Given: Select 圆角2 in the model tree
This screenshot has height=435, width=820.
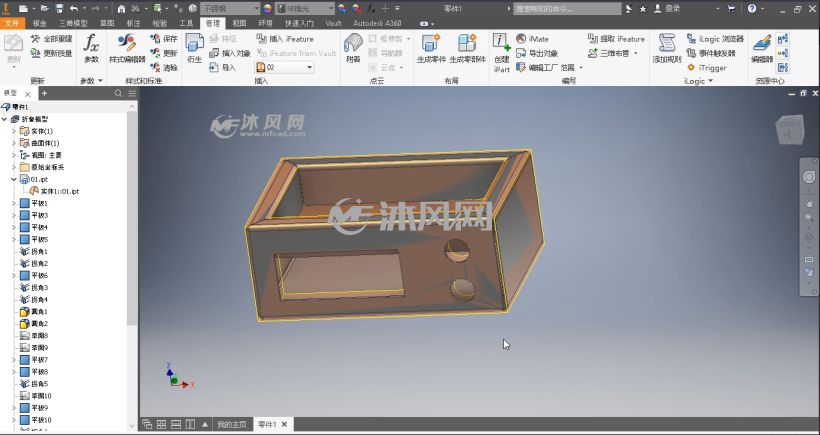Looking at the screenshot, I should click(33, 324).
